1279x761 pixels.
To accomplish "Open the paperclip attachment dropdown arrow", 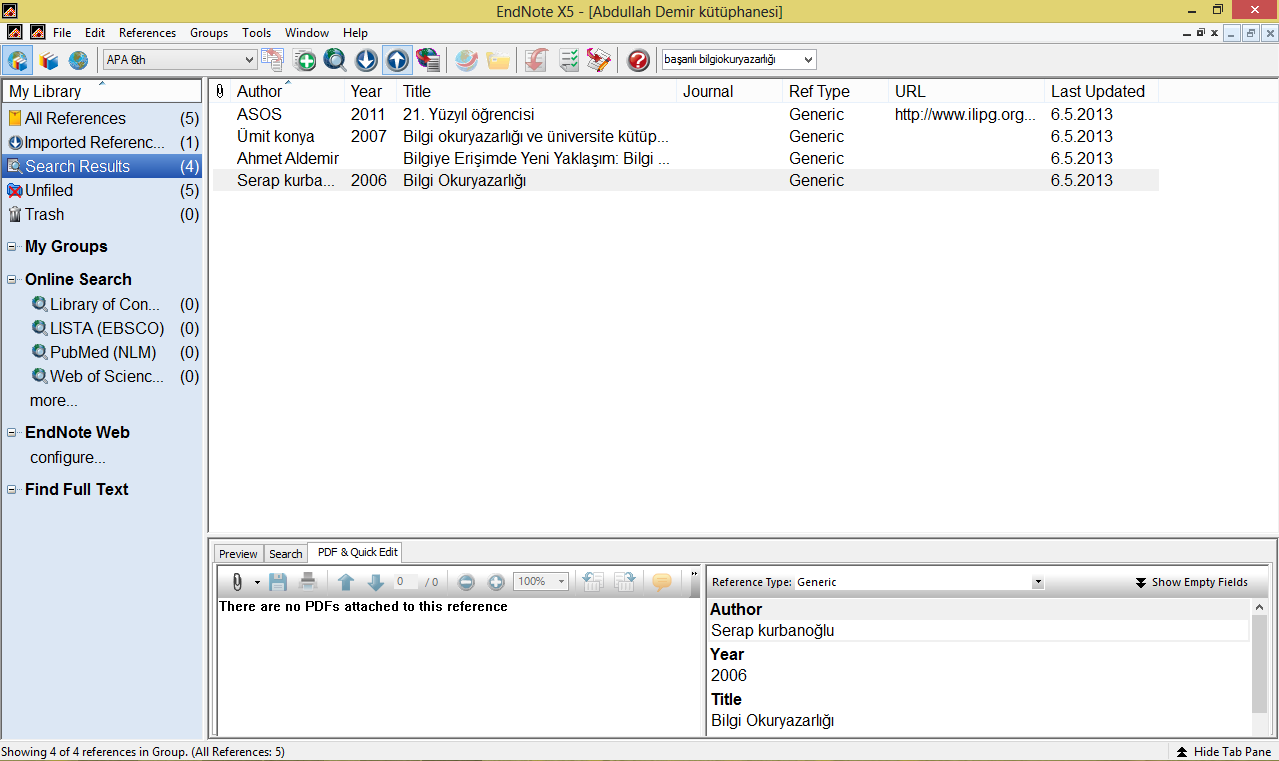I will coord(257,582).
